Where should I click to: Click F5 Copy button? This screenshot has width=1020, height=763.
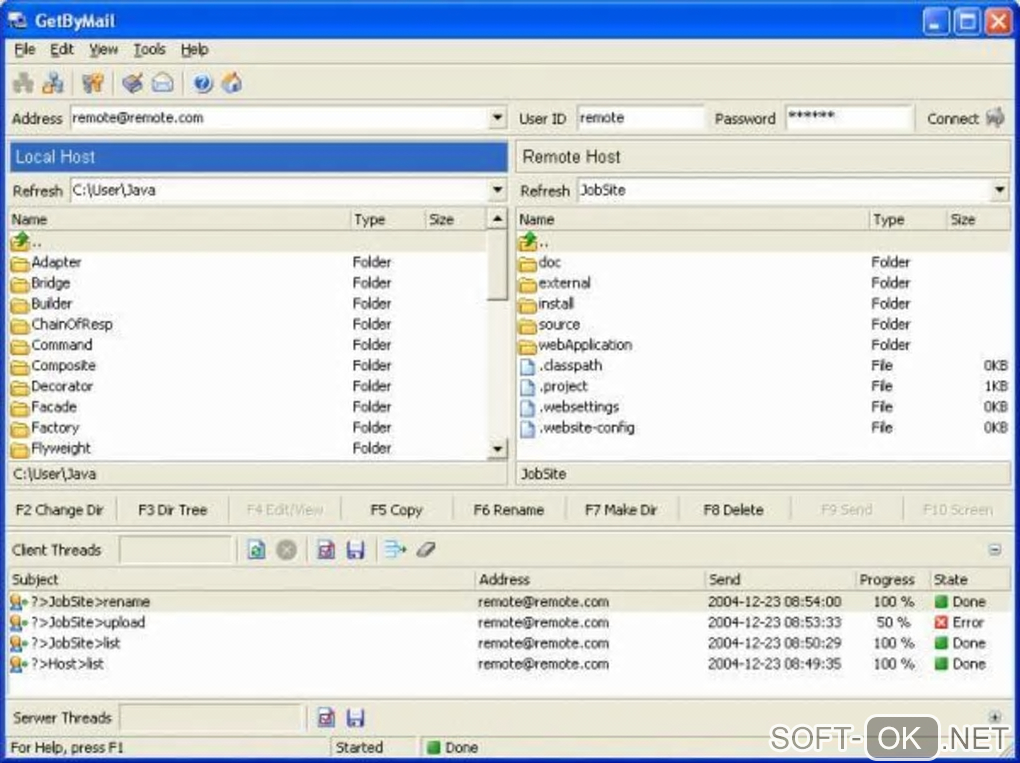396,510
